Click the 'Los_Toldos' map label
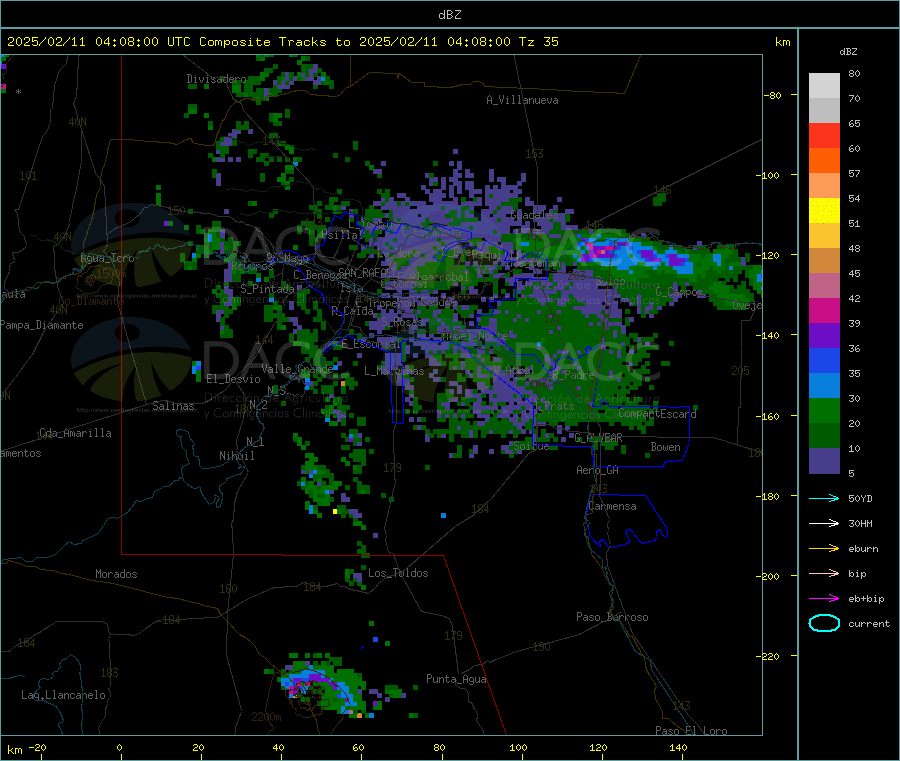Image resolution: width=900 pixels, height=761 pixels. click(398, 573)
